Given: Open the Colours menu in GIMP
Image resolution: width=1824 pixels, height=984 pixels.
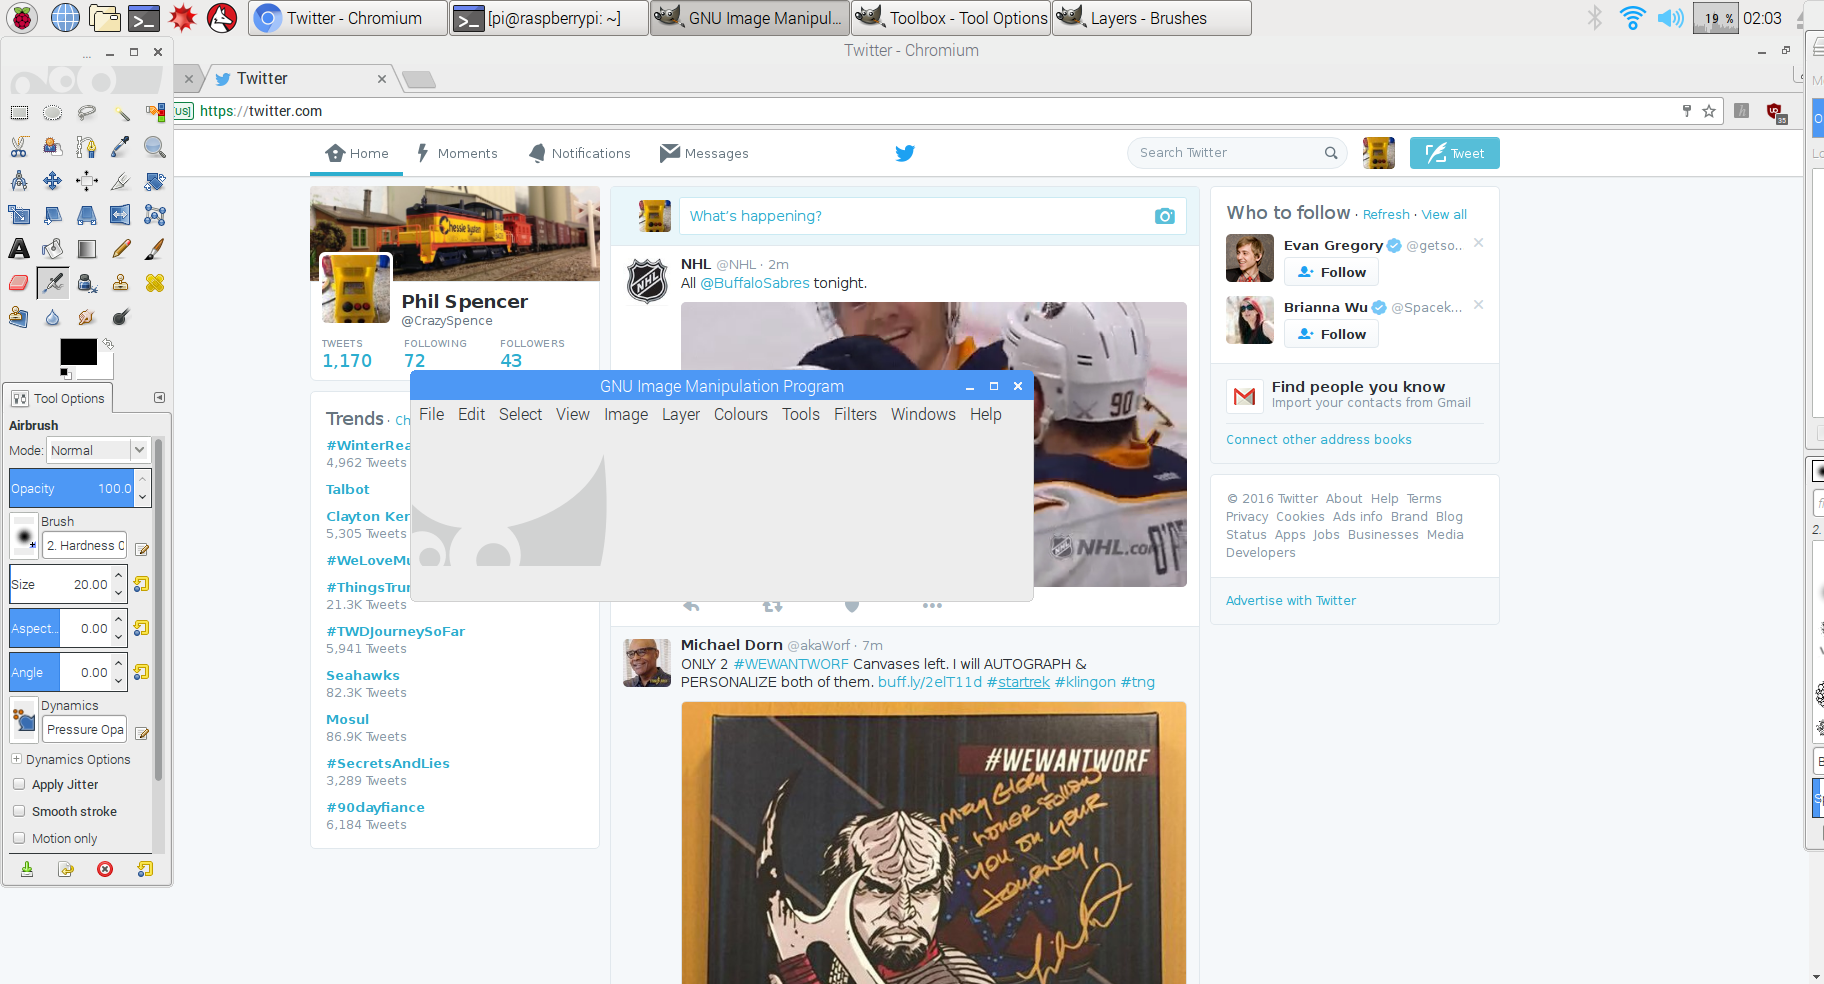Looking at the screenshot, I should tap(741, 414).
